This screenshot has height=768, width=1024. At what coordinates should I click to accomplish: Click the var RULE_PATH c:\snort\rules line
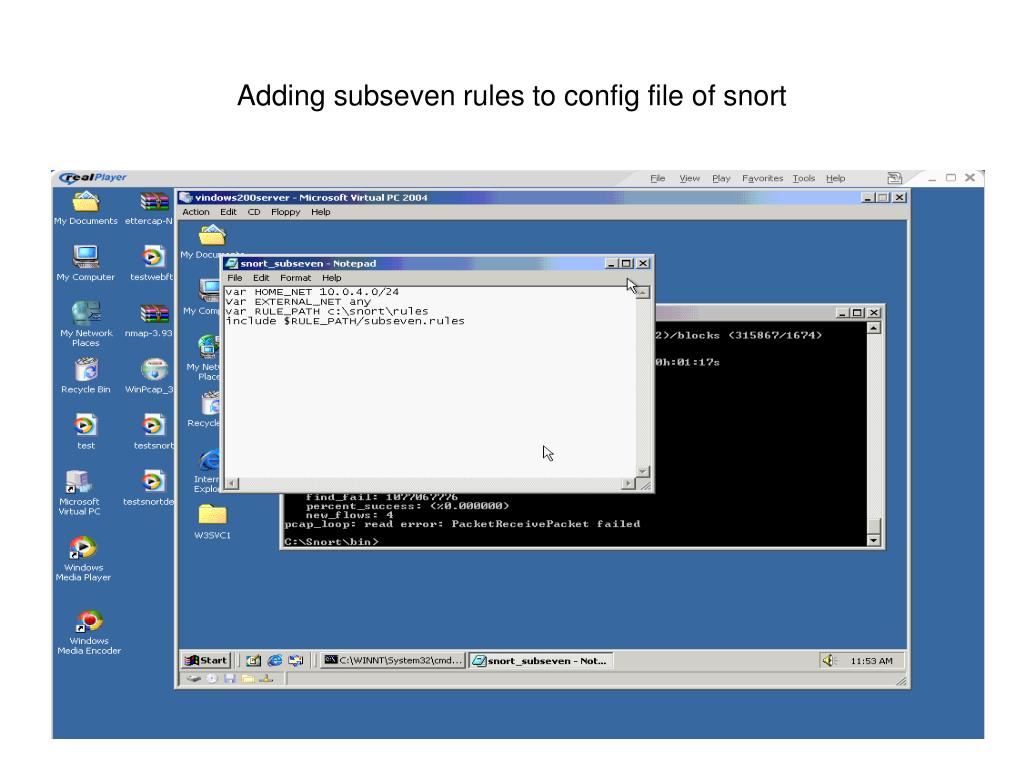(x=327, y=312)
